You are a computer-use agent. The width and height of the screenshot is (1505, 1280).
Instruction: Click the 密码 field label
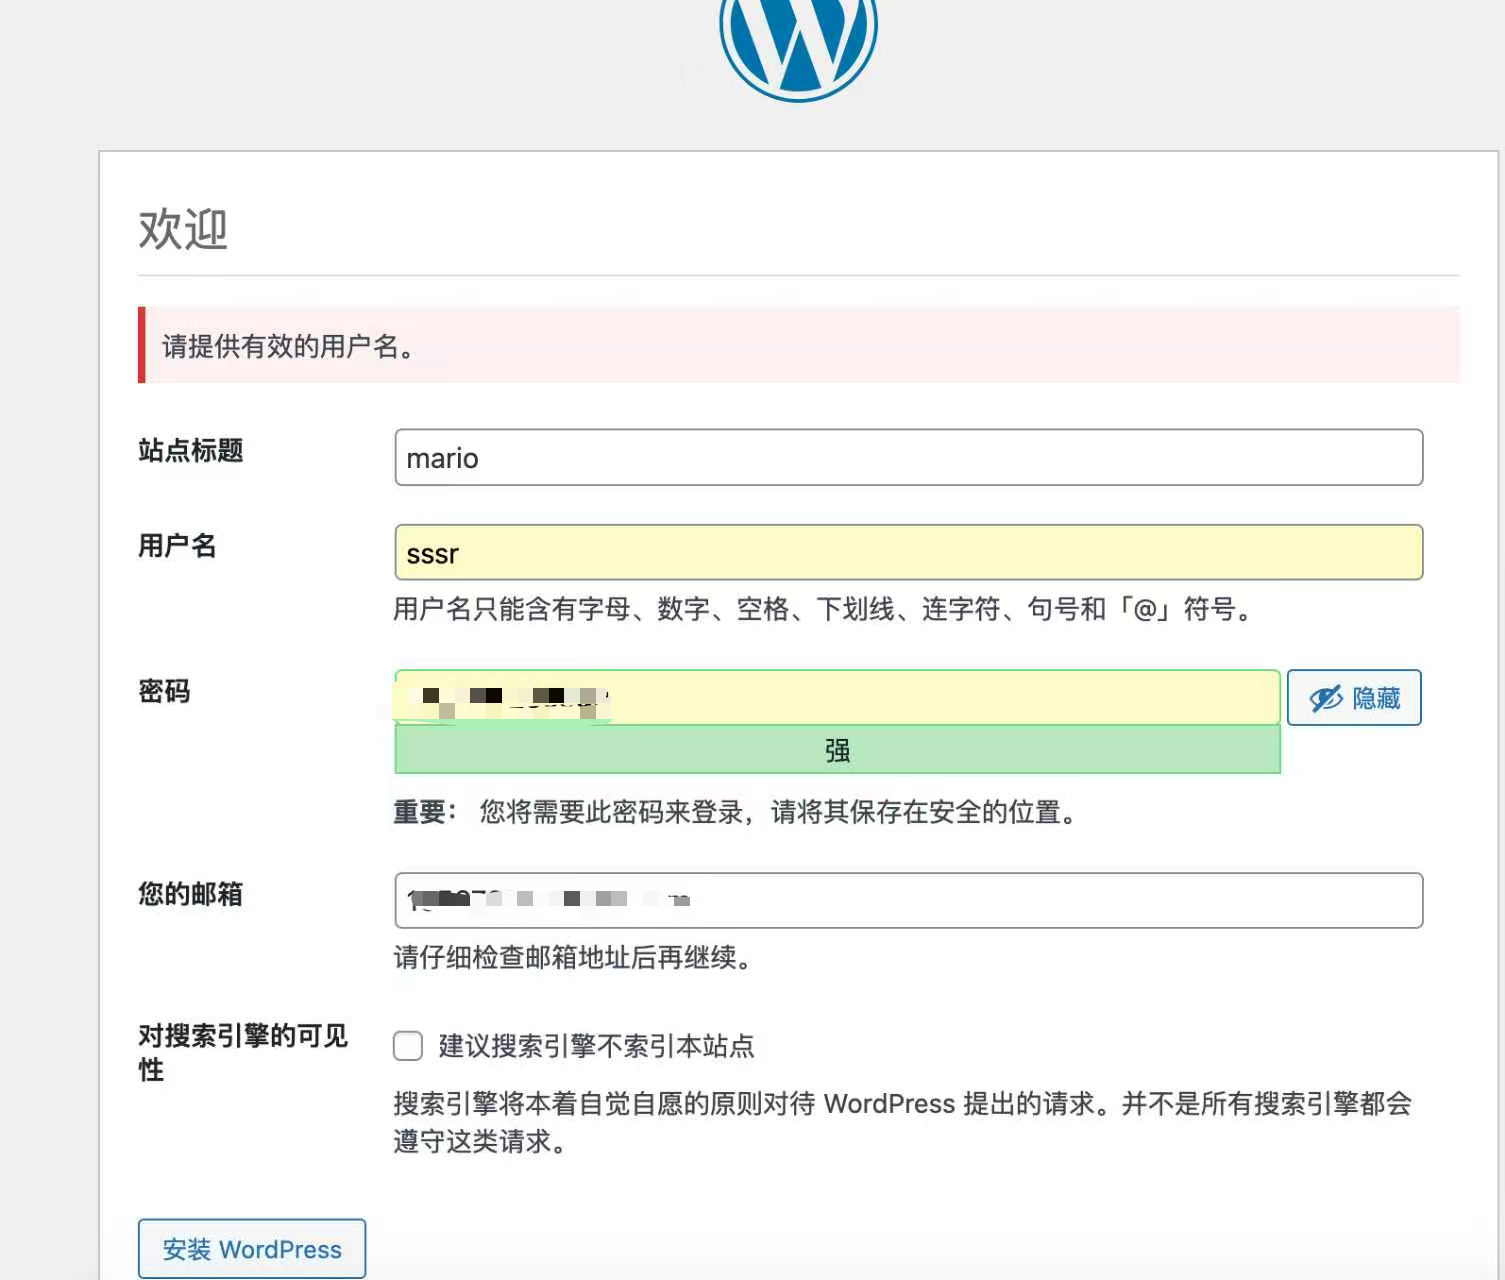pos(164,691)
